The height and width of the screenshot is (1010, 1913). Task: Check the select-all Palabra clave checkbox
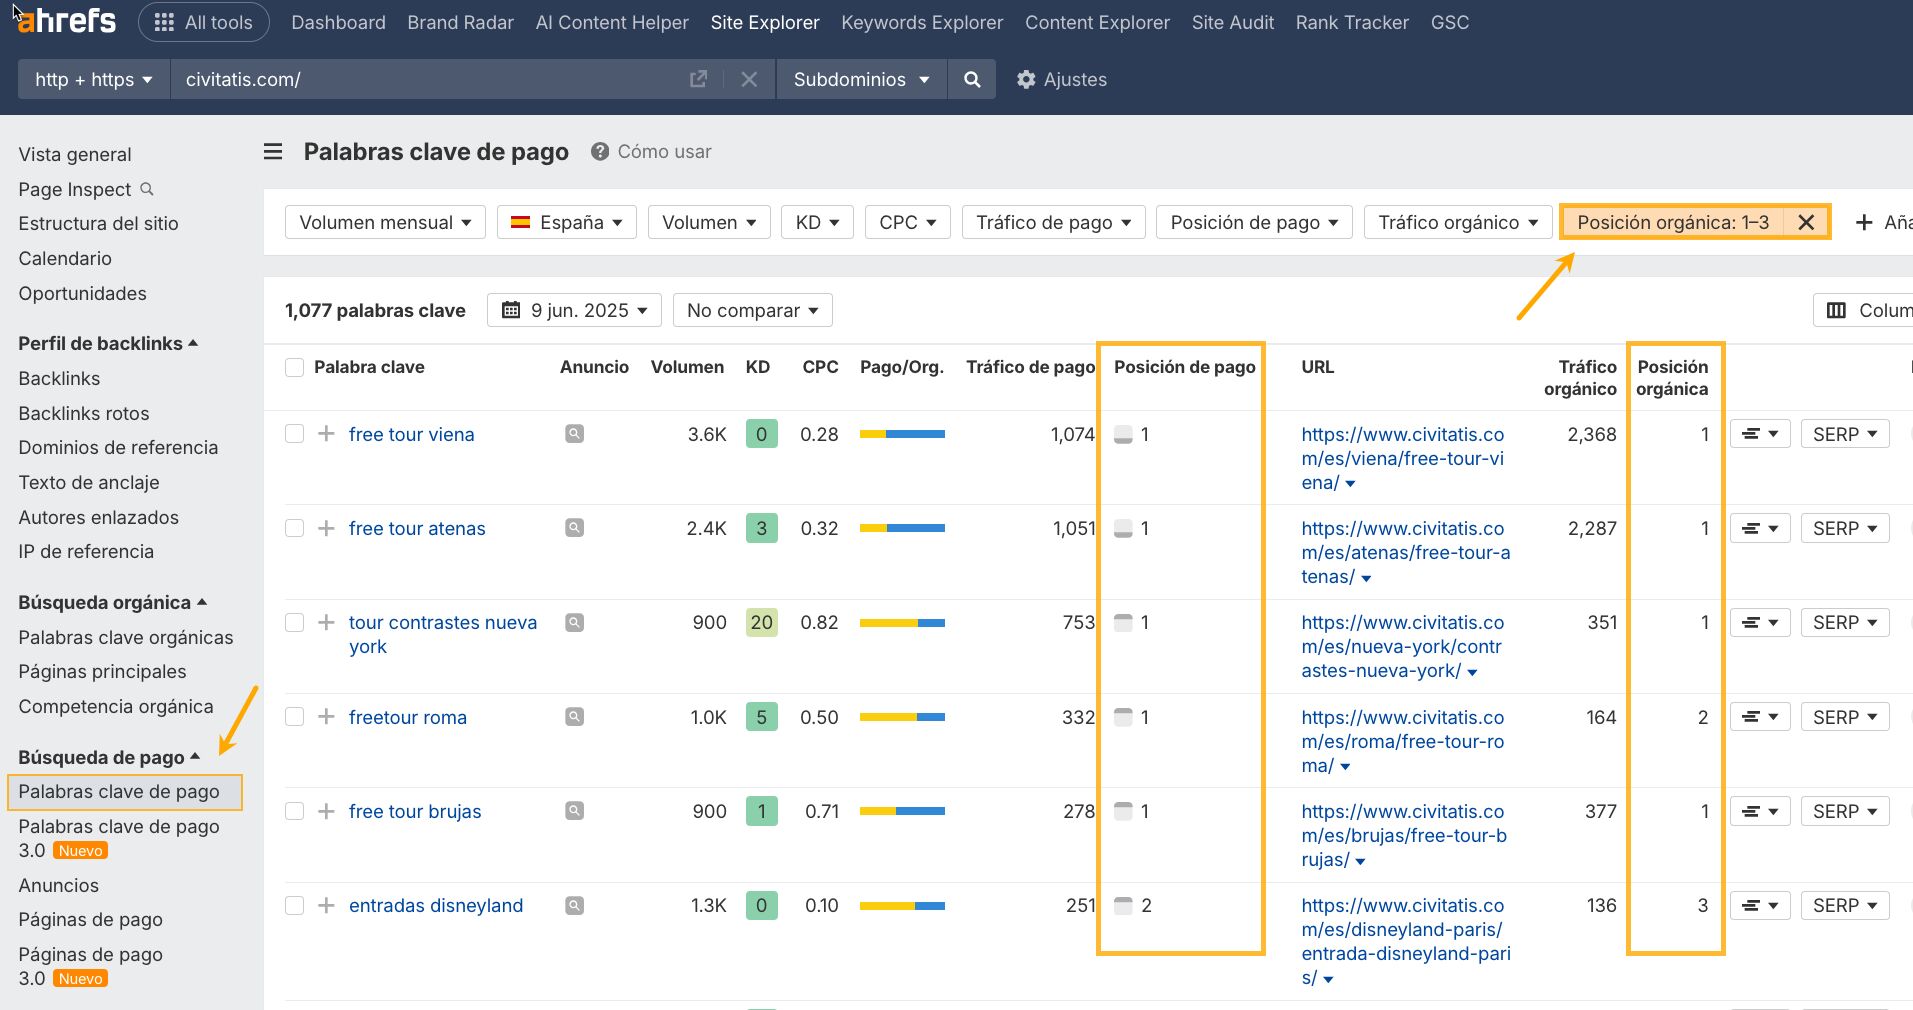pos(294,367)
